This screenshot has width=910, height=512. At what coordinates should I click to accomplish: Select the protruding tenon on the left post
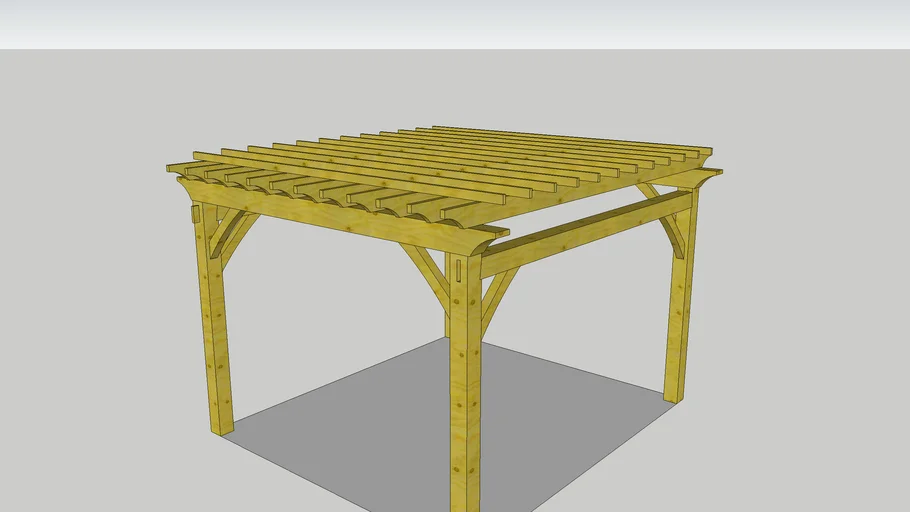(196, 214)
